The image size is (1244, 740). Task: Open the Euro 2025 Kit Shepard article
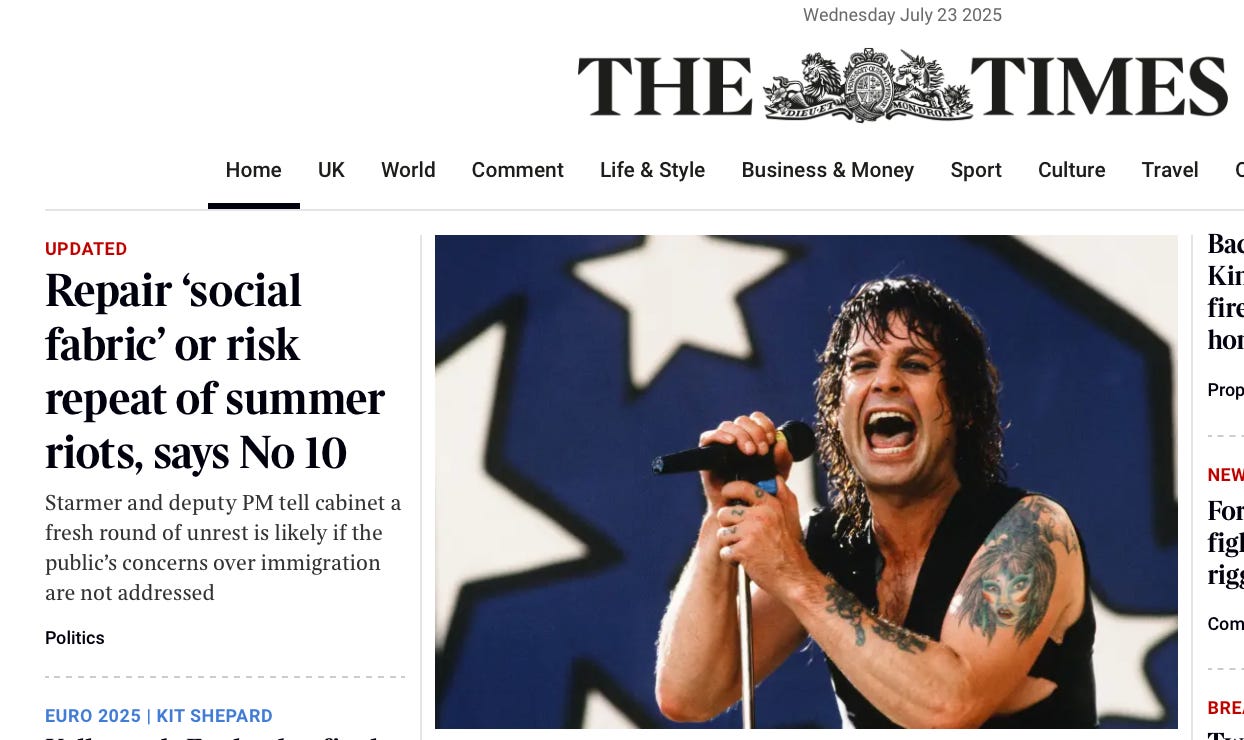(x=159, y=716)
